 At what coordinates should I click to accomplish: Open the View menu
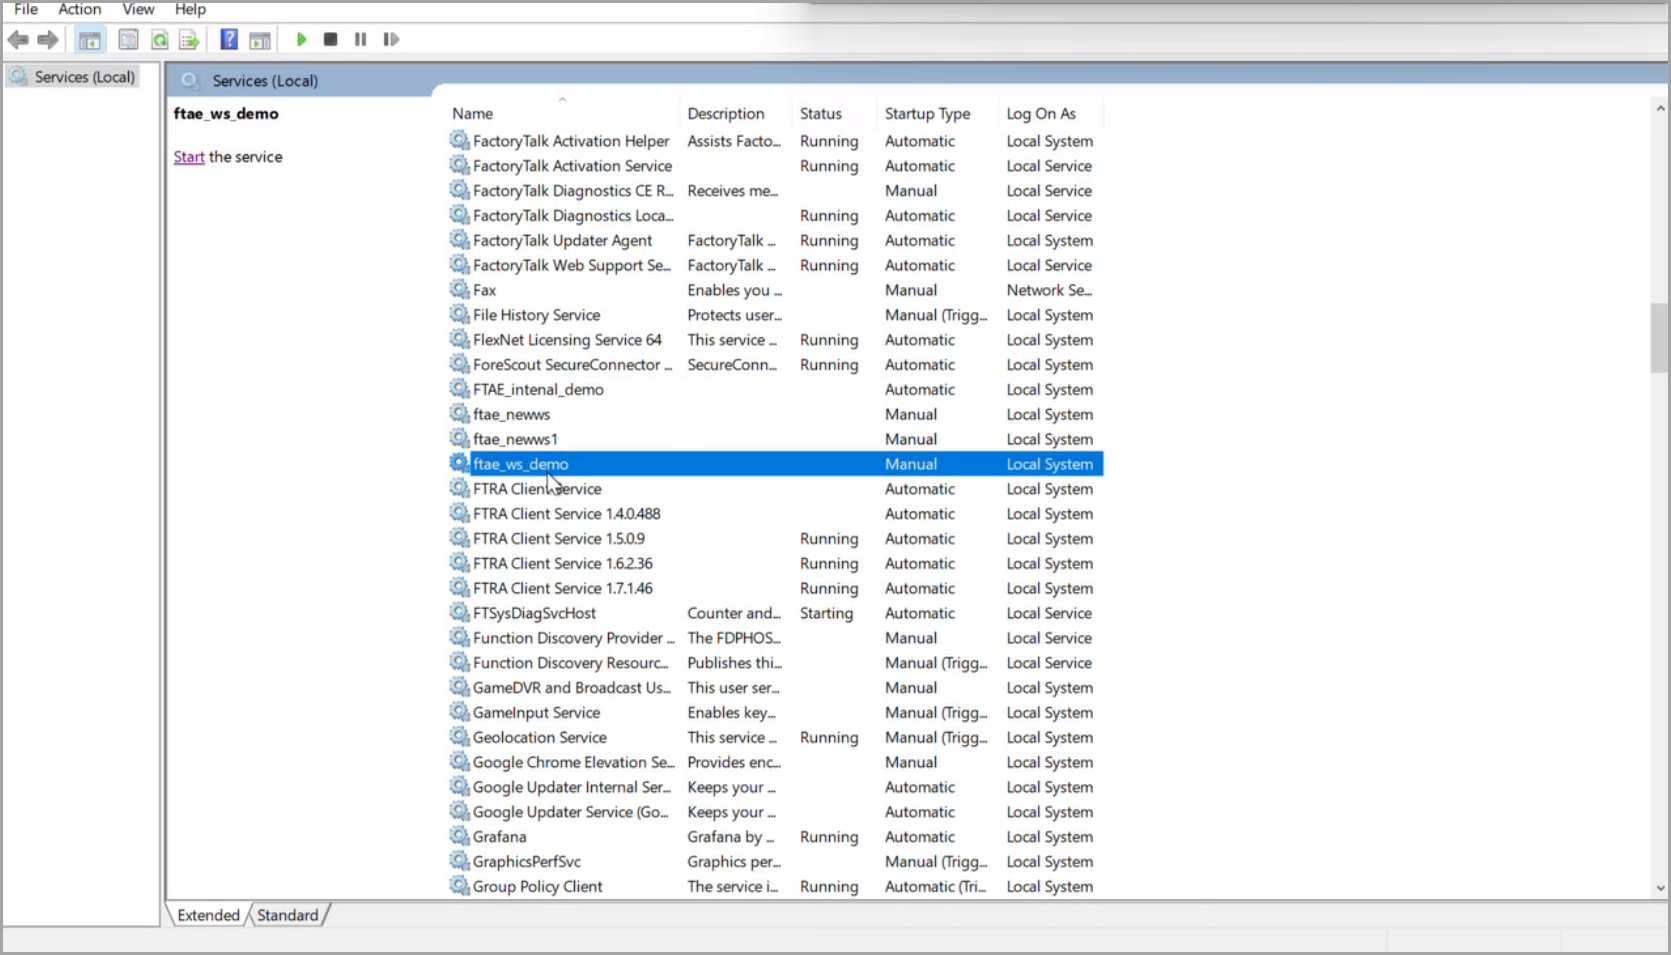click(138, 9)
